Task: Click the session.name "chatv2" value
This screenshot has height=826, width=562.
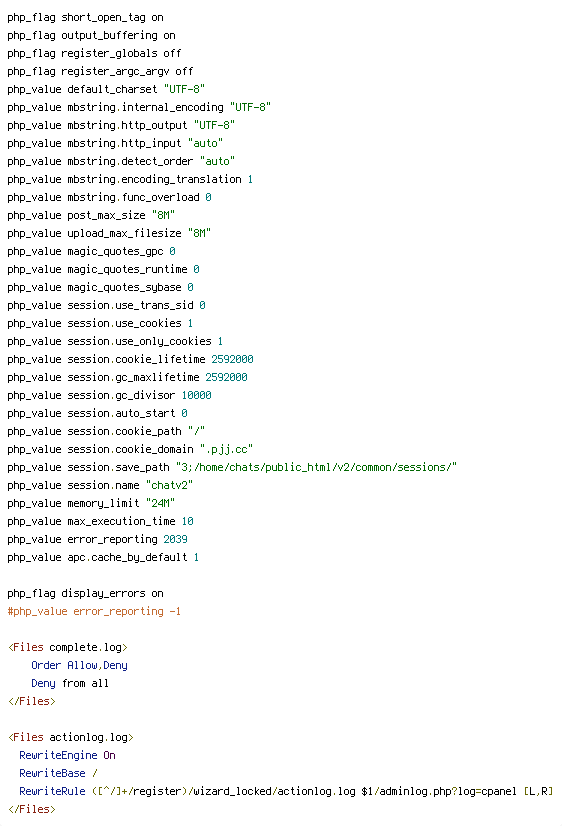Action: coord(169,485)
